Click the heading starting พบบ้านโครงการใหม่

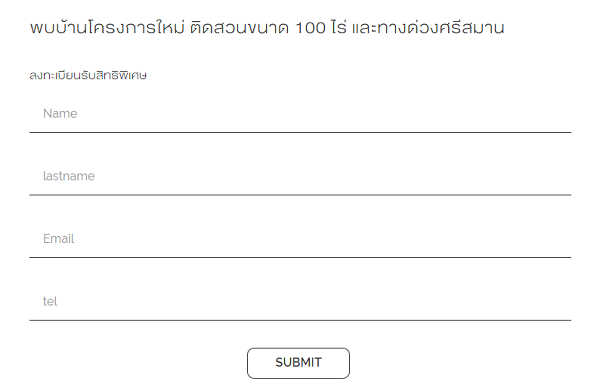pyautogui.click(x=267, y=27)
